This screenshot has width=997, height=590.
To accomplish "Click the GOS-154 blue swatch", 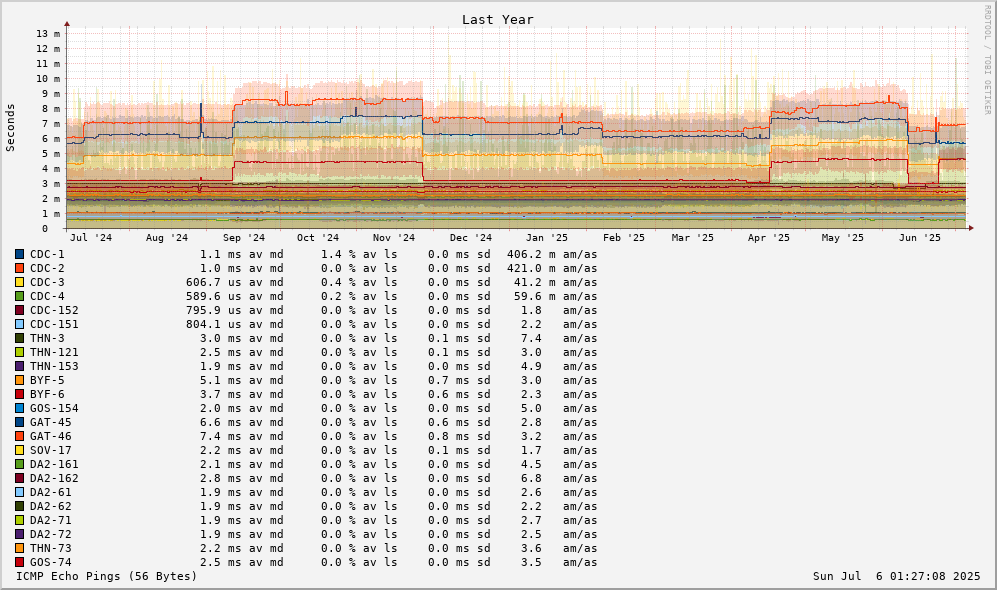I will [20, 408].
